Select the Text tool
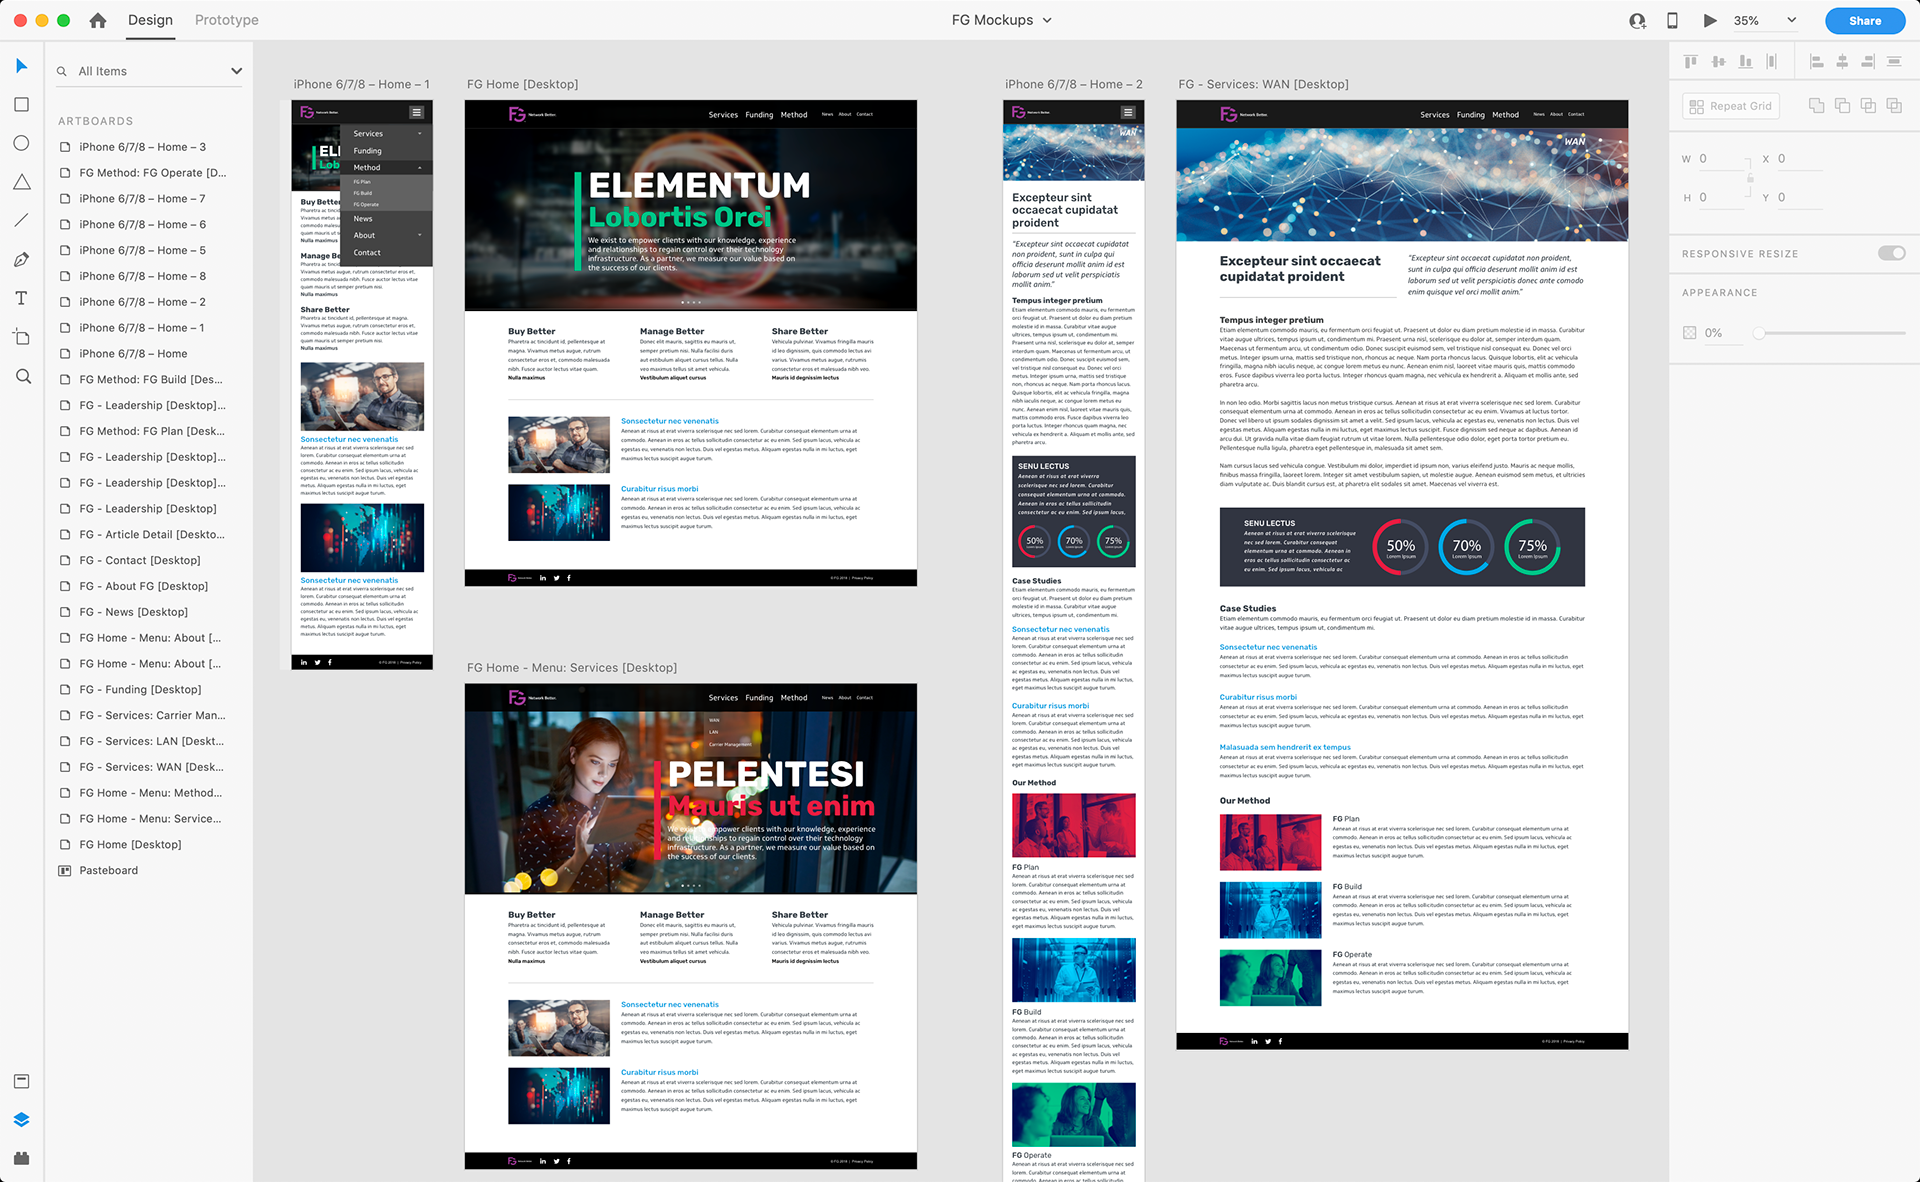 21,298
